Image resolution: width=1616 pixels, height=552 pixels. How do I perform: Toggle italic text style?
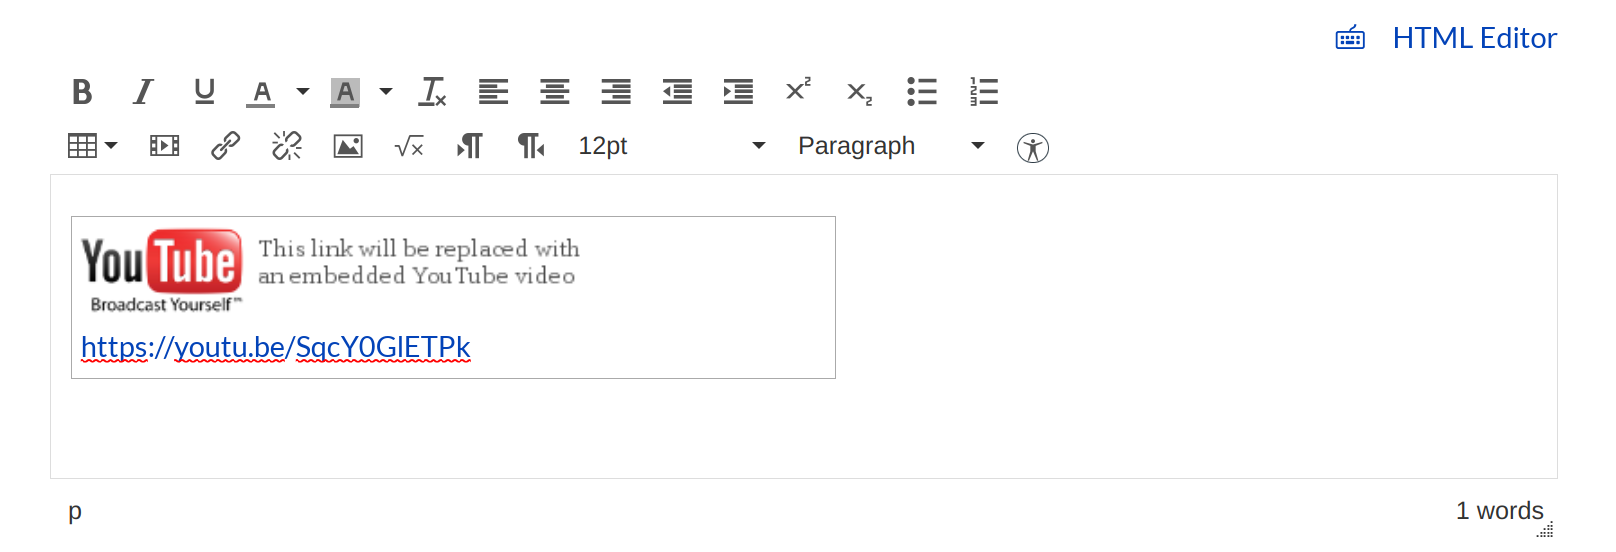point(143,92)
